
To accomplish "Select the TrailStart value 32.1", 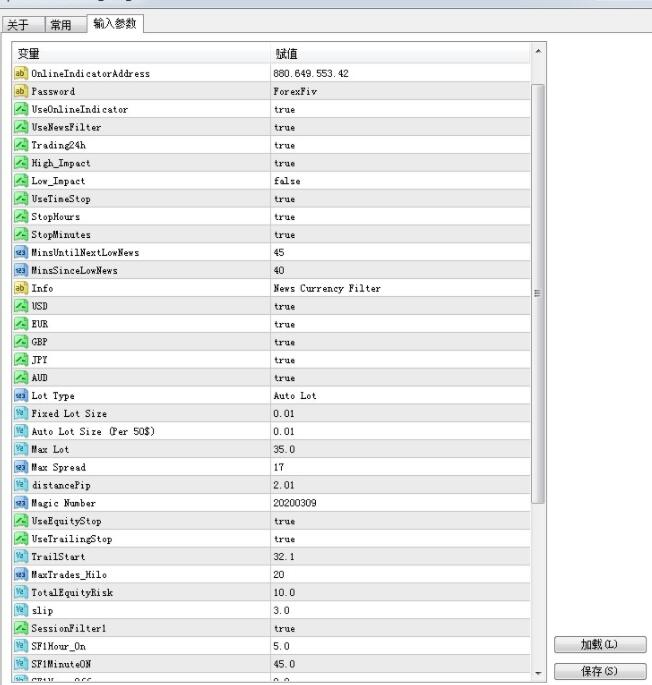I will coord(284,557).
